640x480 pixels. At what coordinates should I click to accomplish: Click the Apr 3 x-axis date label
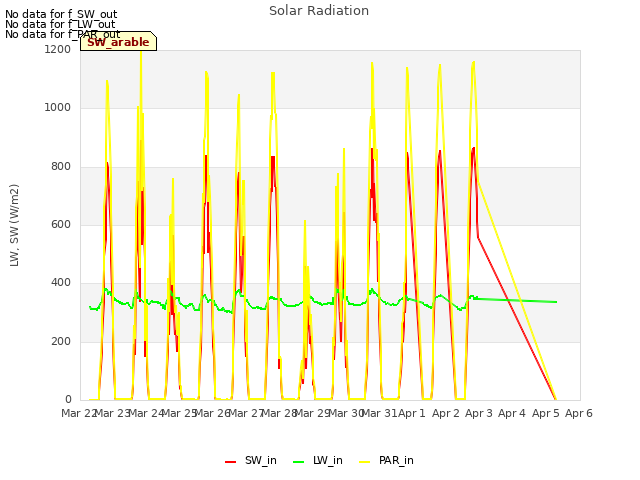click(479, 413)
